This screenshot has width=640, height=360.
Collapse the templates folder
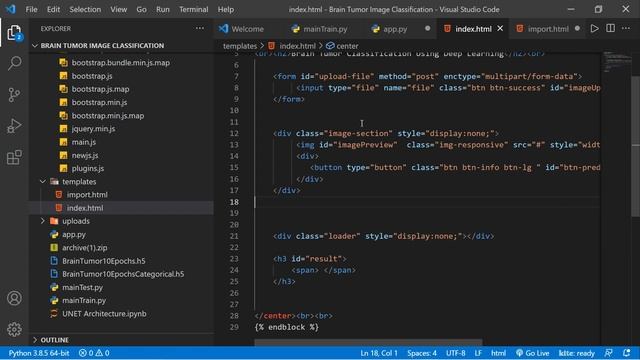[79, 181]
